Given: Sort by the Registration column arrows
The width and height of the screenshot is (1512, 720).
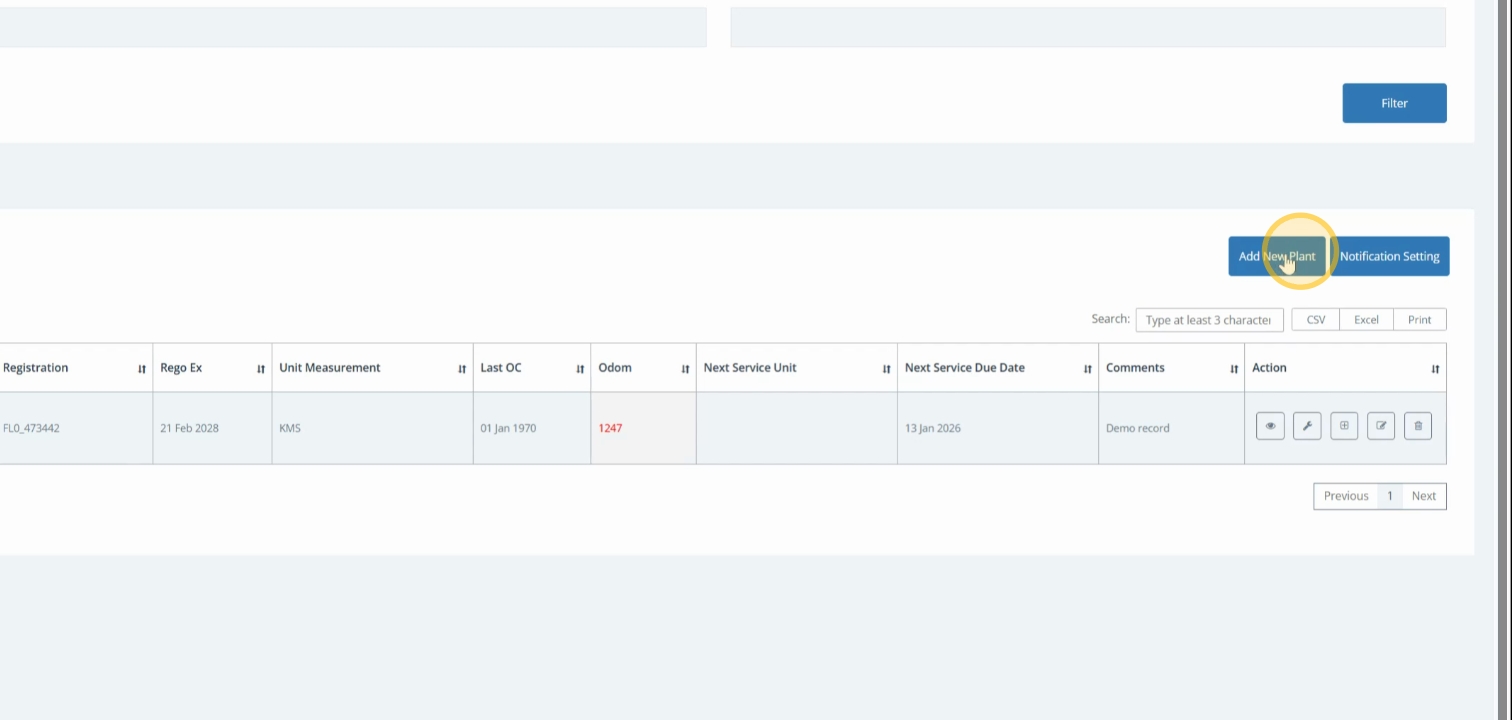Looking at the screenshot, I should [142, 369].
